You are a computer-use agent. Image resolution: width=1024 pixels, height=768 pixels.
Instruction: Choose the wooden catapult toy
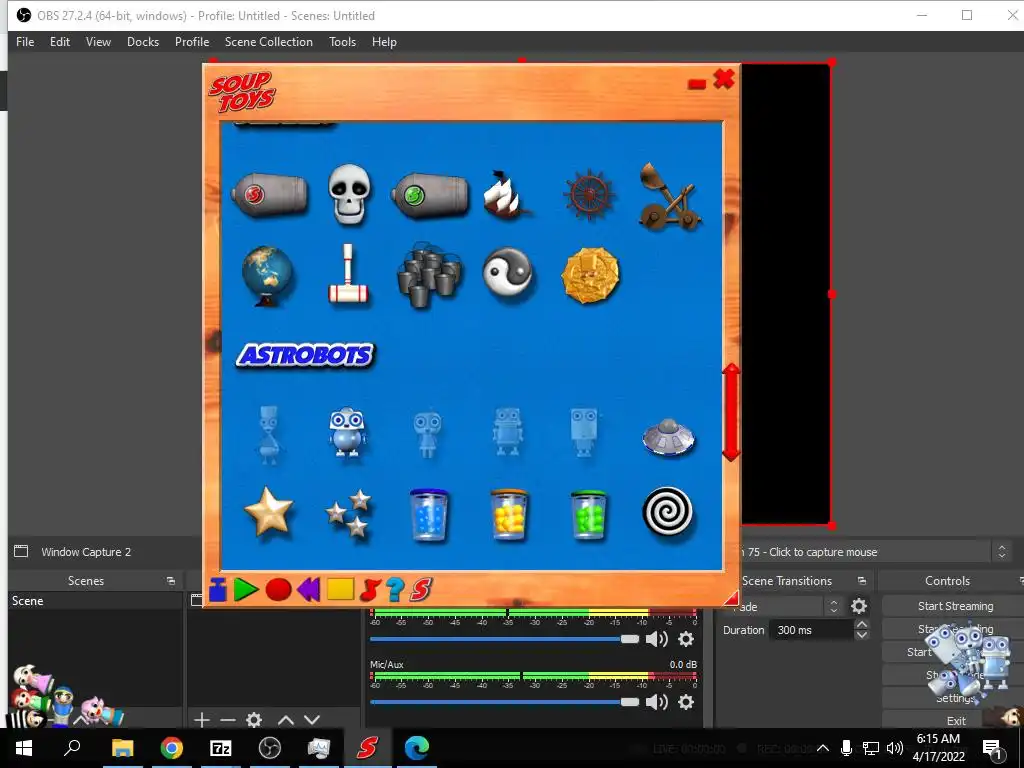[x=669, y=197]
